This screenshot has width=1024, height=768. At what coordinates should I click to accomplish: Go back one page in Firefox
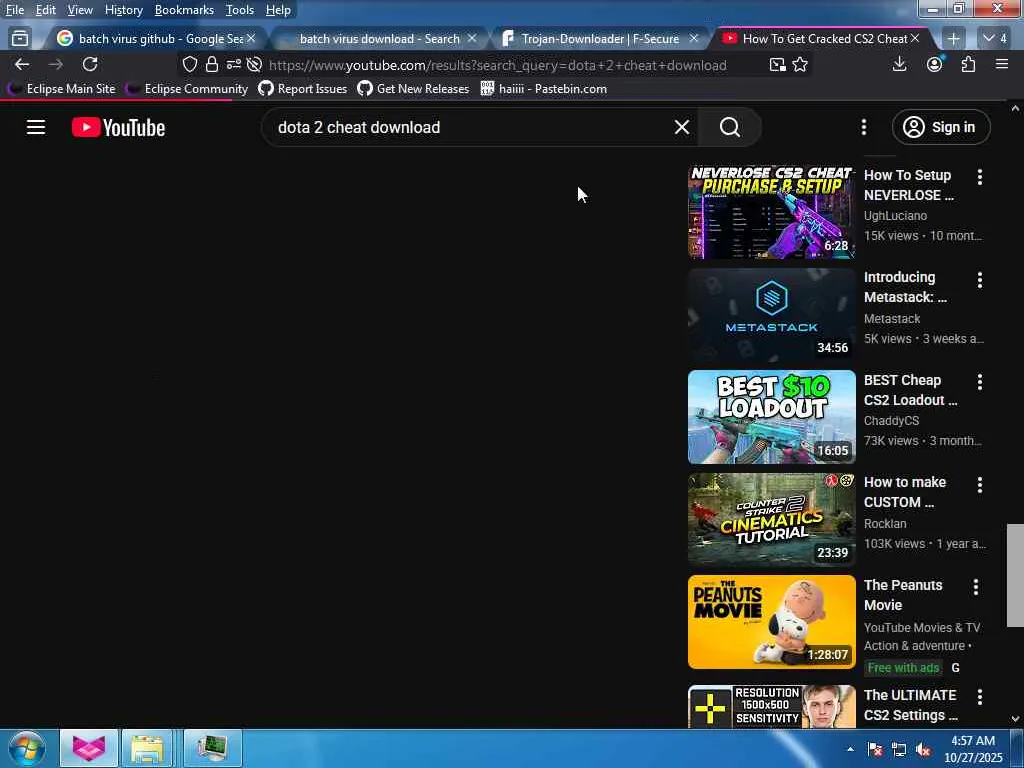pos(22,64)
